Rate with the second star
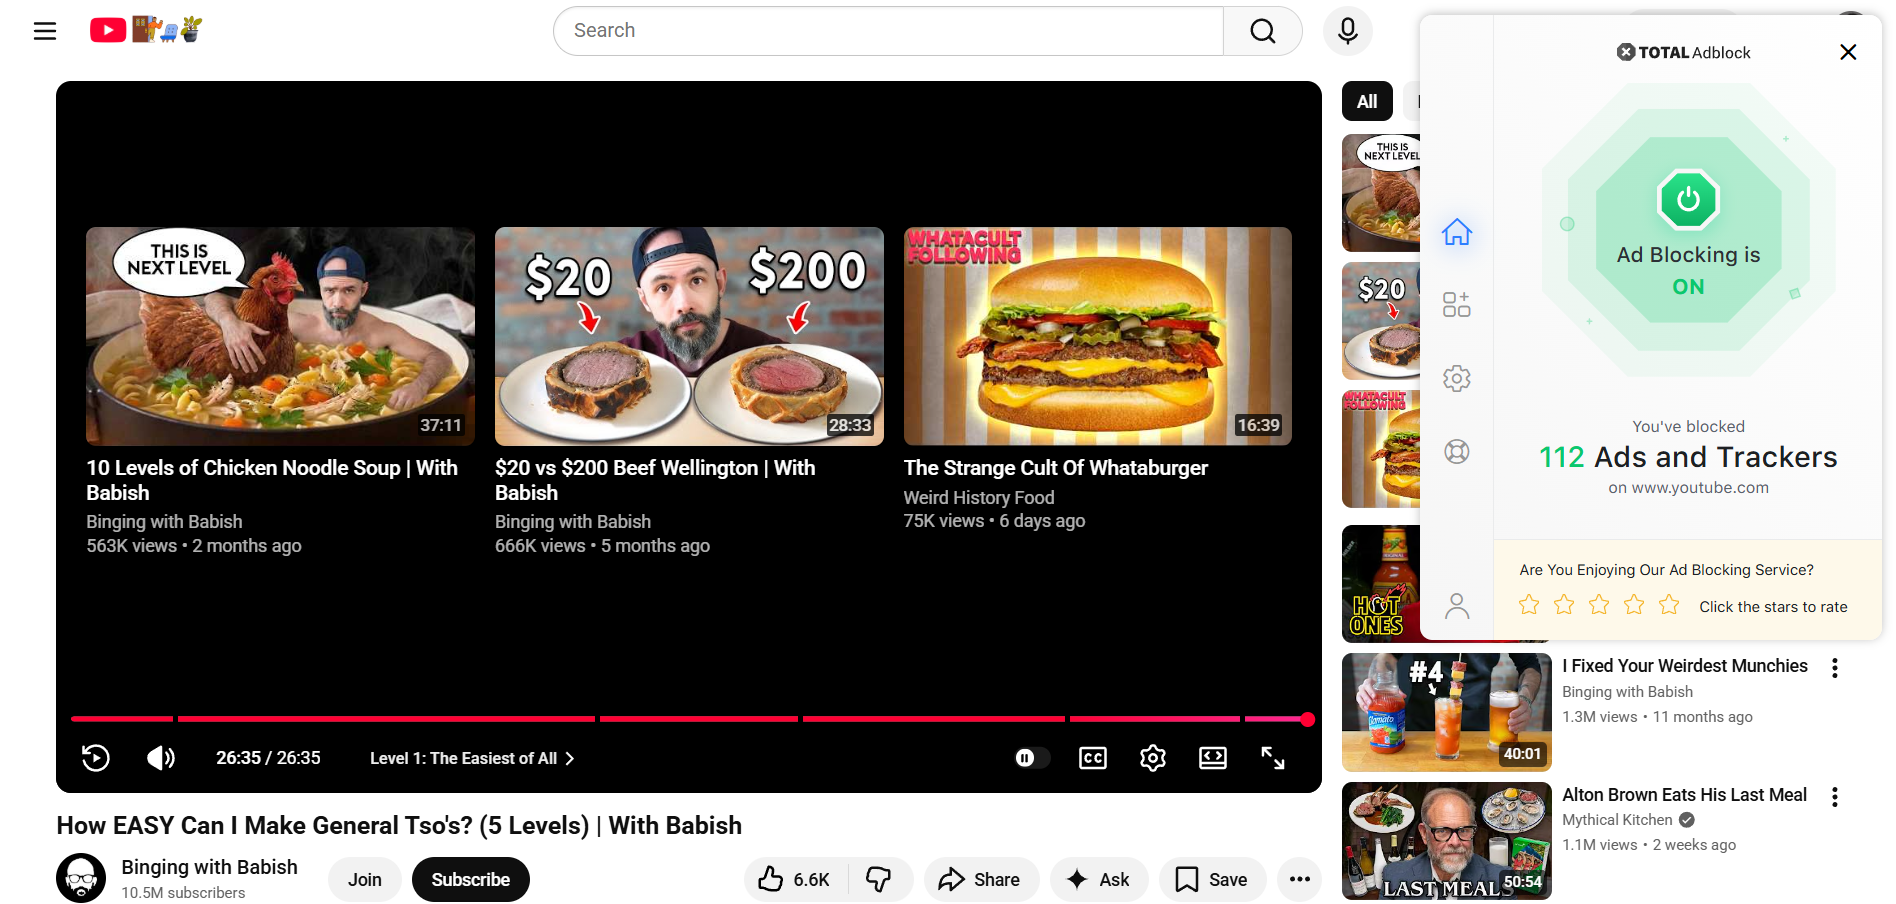 [1564, 605]
